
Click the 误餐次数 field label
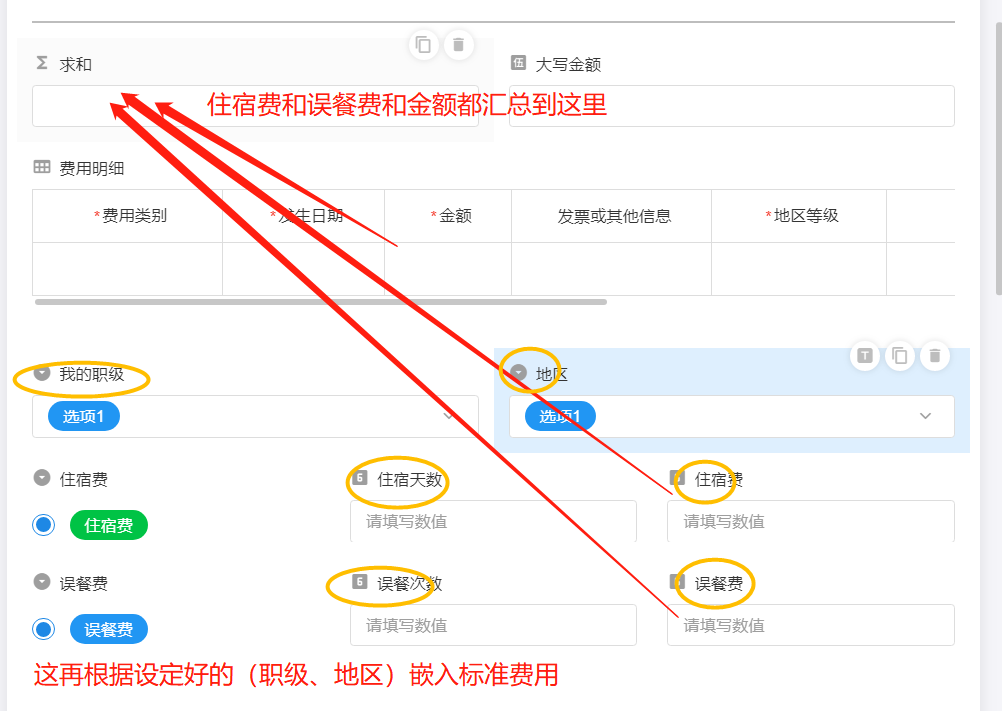pos(410,584)
